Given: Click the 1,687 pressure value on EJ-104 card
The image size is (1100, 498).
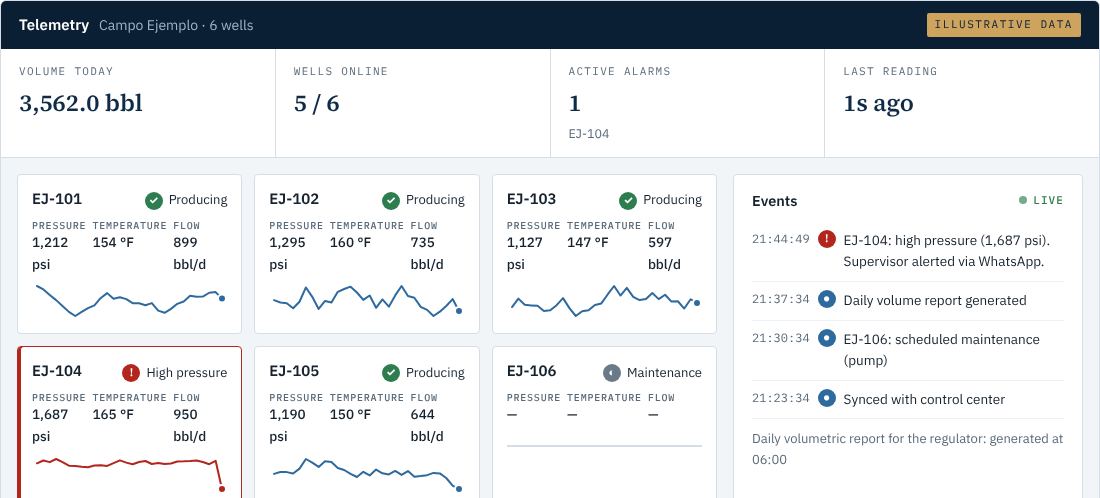Looking at the screenshot, I should [x=51, y=415].
